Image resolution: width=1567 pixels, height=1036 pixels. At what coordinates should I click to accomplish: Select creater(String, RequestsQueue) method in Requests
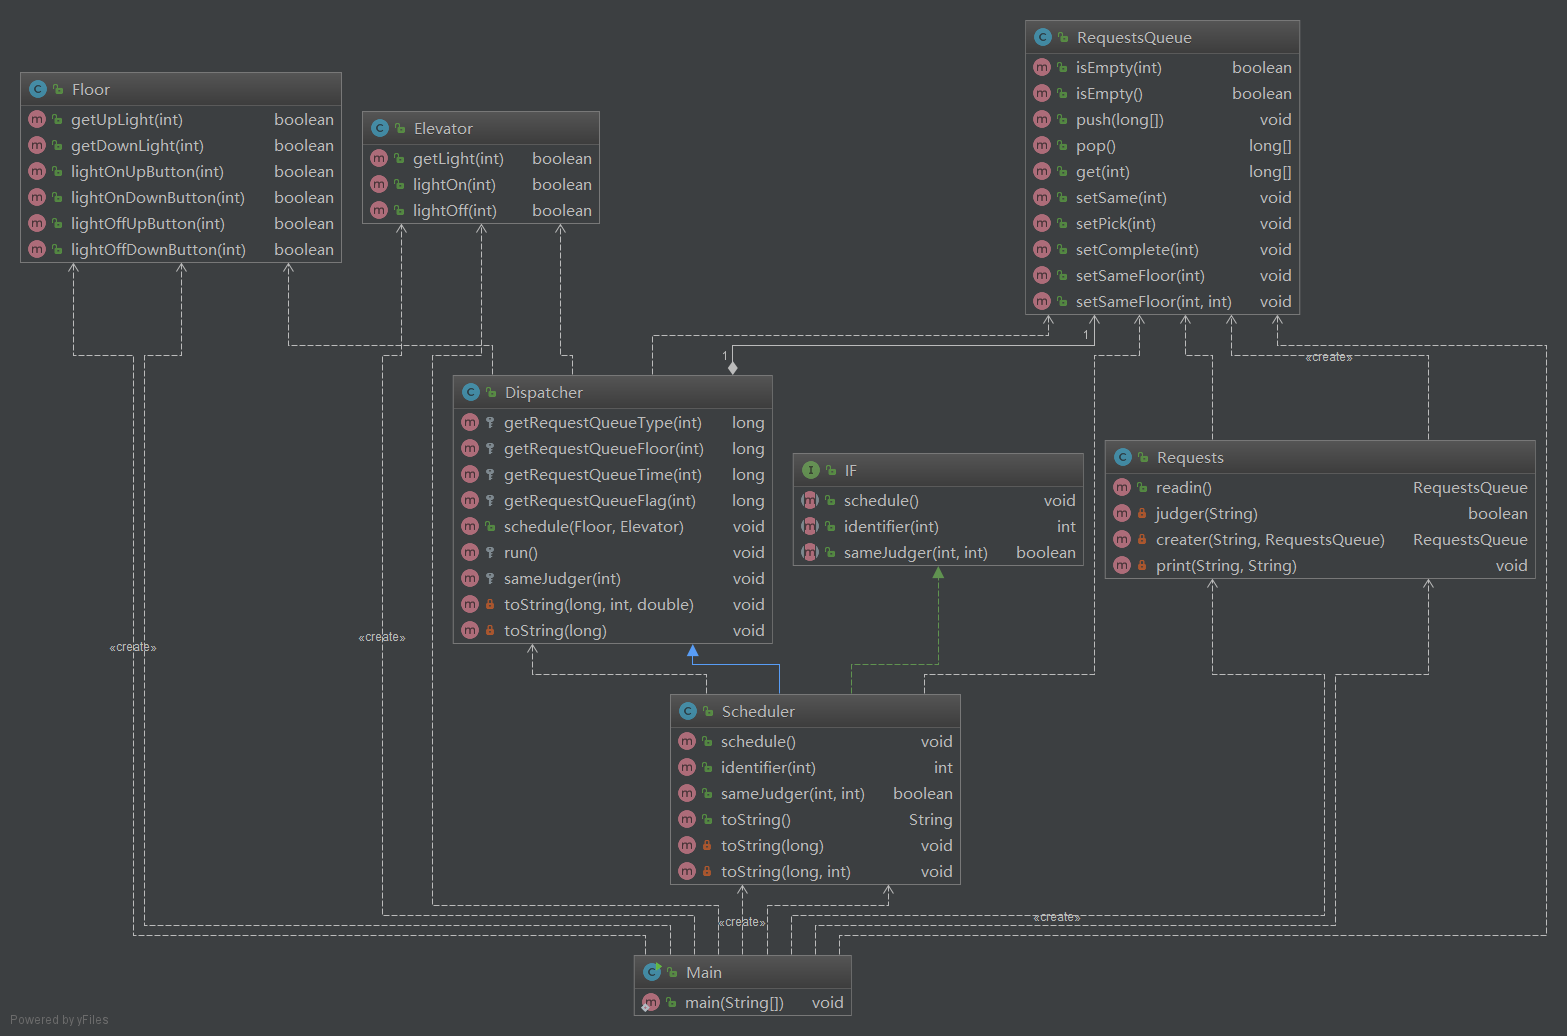click(1269, 539)
